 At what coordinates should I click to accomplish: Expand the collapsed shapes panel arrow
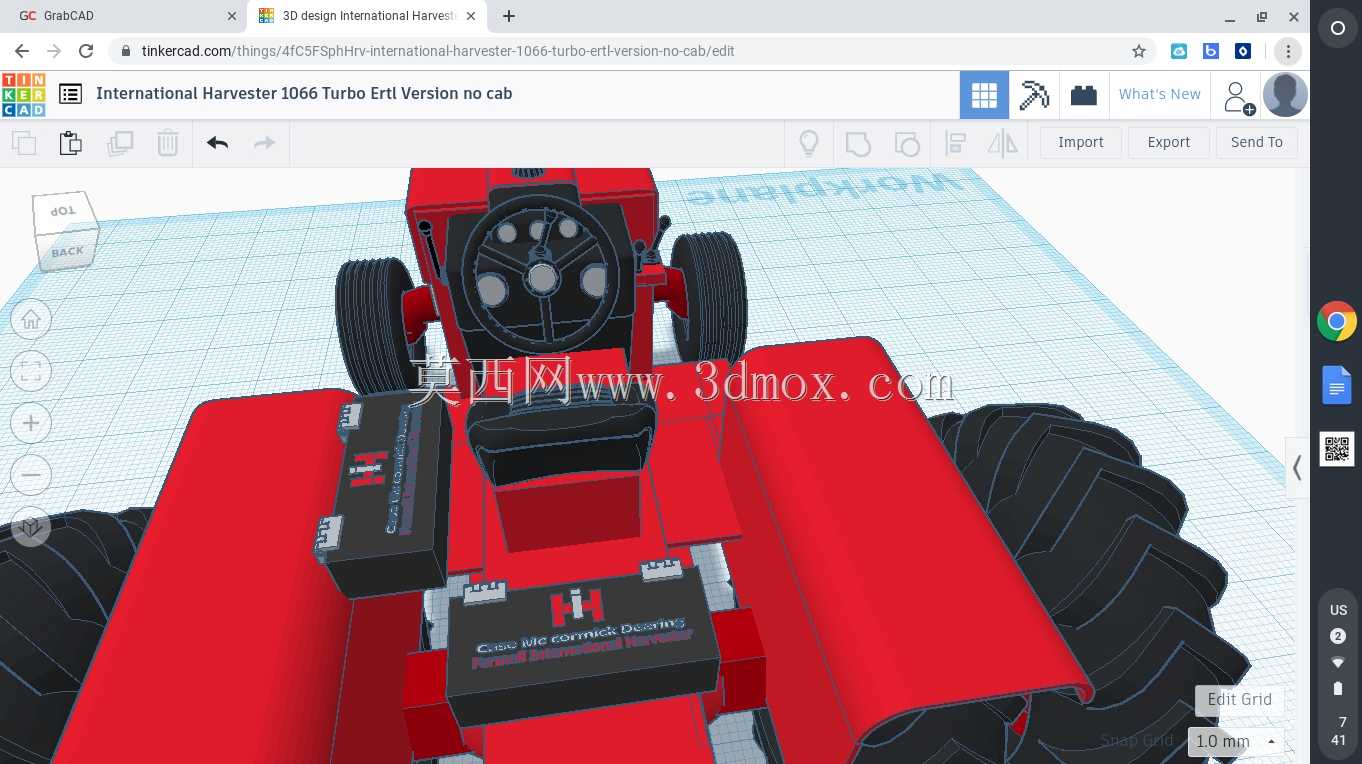pos(1297,468)
